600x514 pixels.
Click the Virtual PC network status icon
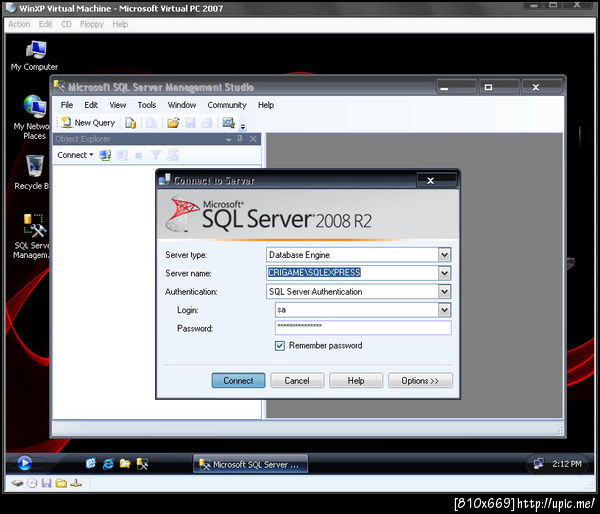[x=76, y=483]
